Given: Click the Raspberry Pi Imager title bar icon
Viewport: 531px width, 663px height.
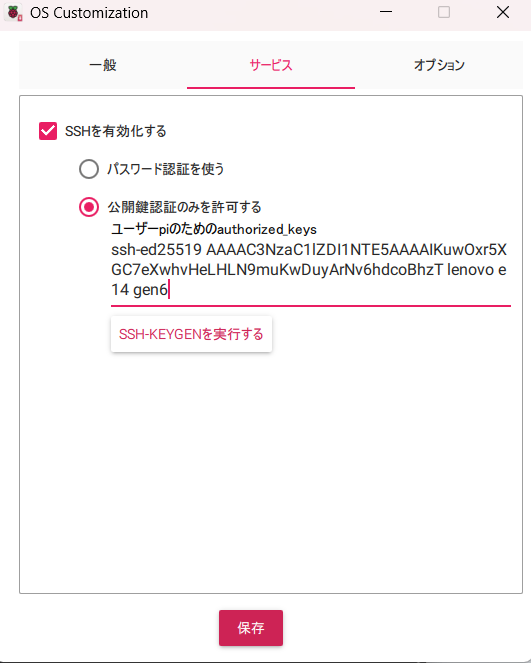Looking at the screenshot, I should coord(13,13).
